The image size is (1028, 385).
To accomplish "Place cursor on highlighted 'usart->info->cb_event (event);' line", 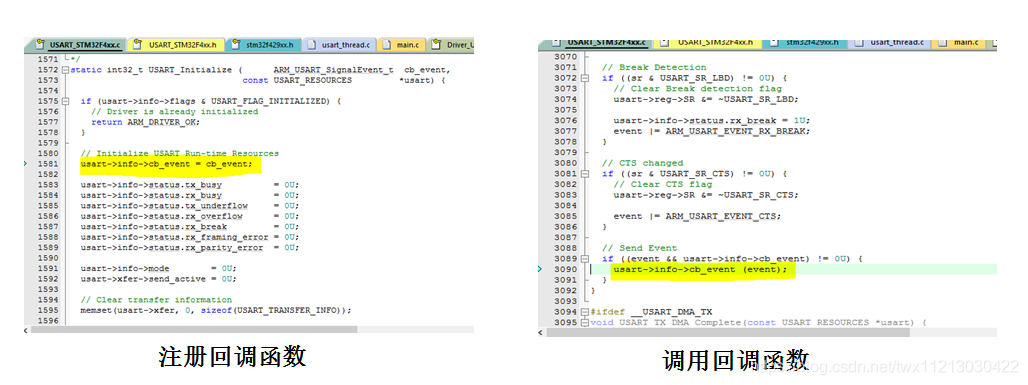I will [700, 270].
